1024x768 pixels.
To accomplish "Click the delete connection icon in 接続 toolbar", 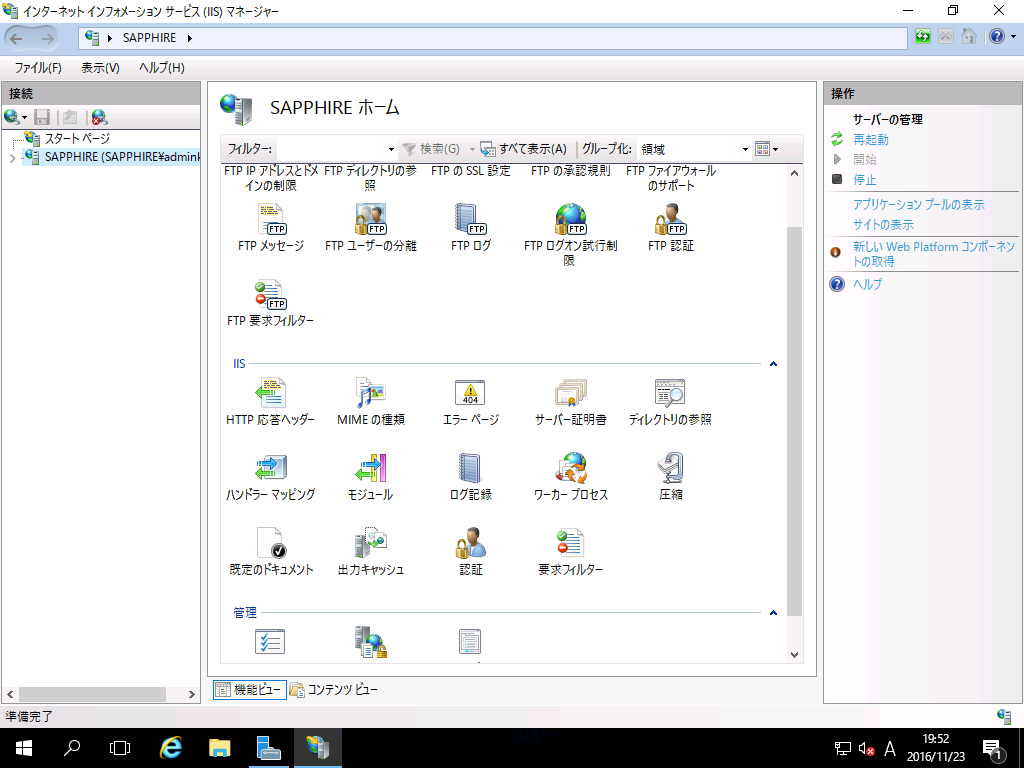I will (99, 118).
